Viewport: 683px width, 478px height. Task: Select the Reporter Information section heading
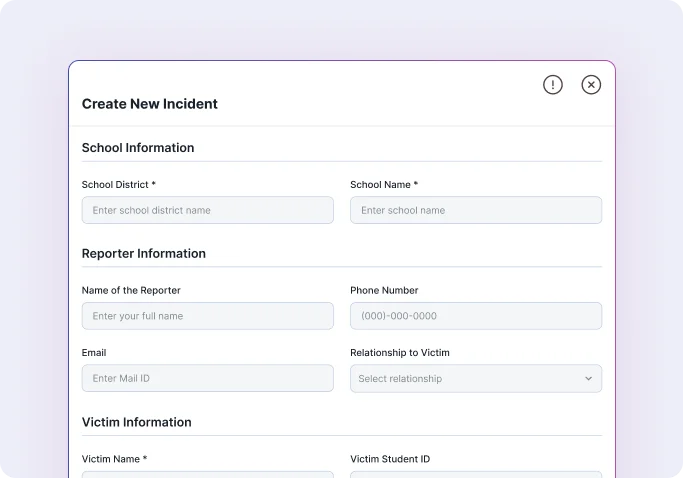click(x=144, y=254)
